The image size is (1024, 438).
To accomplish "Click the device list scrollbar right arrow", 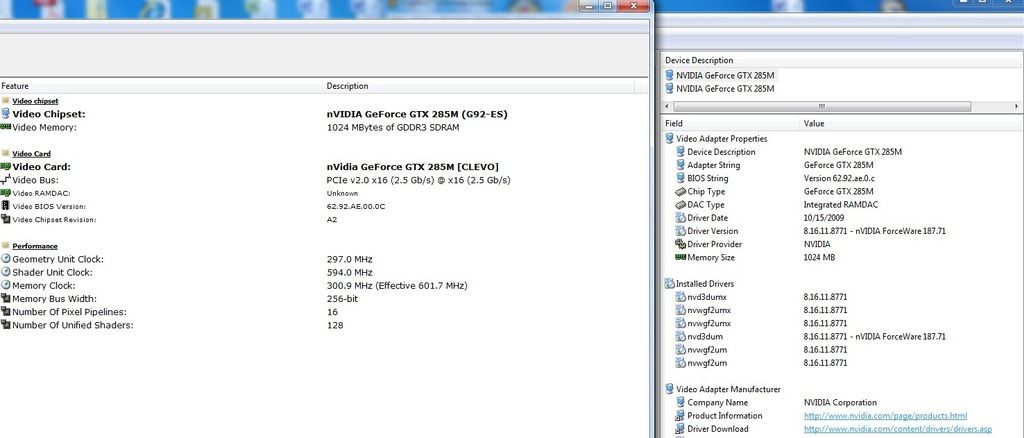I will [x=1017, y=106].
